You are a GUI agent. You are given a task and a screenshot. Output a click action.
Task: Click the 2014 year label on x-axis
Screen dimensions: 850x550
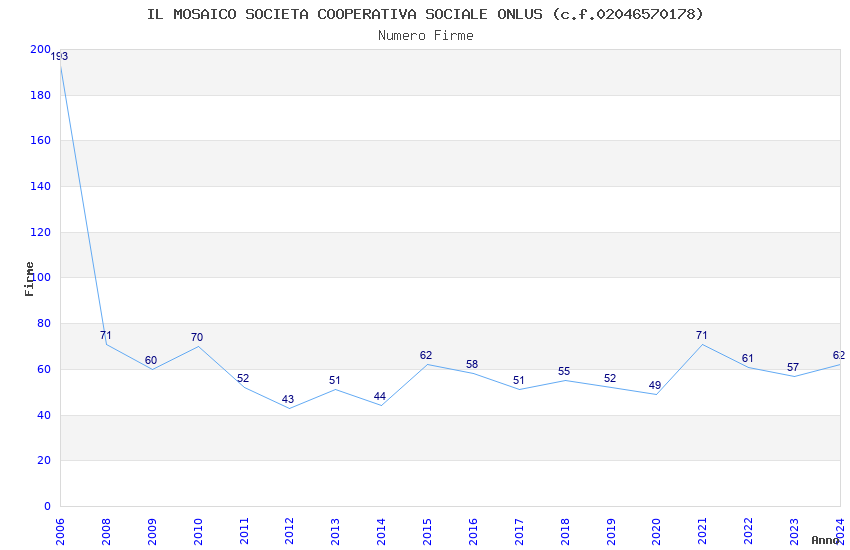(381, 532)
